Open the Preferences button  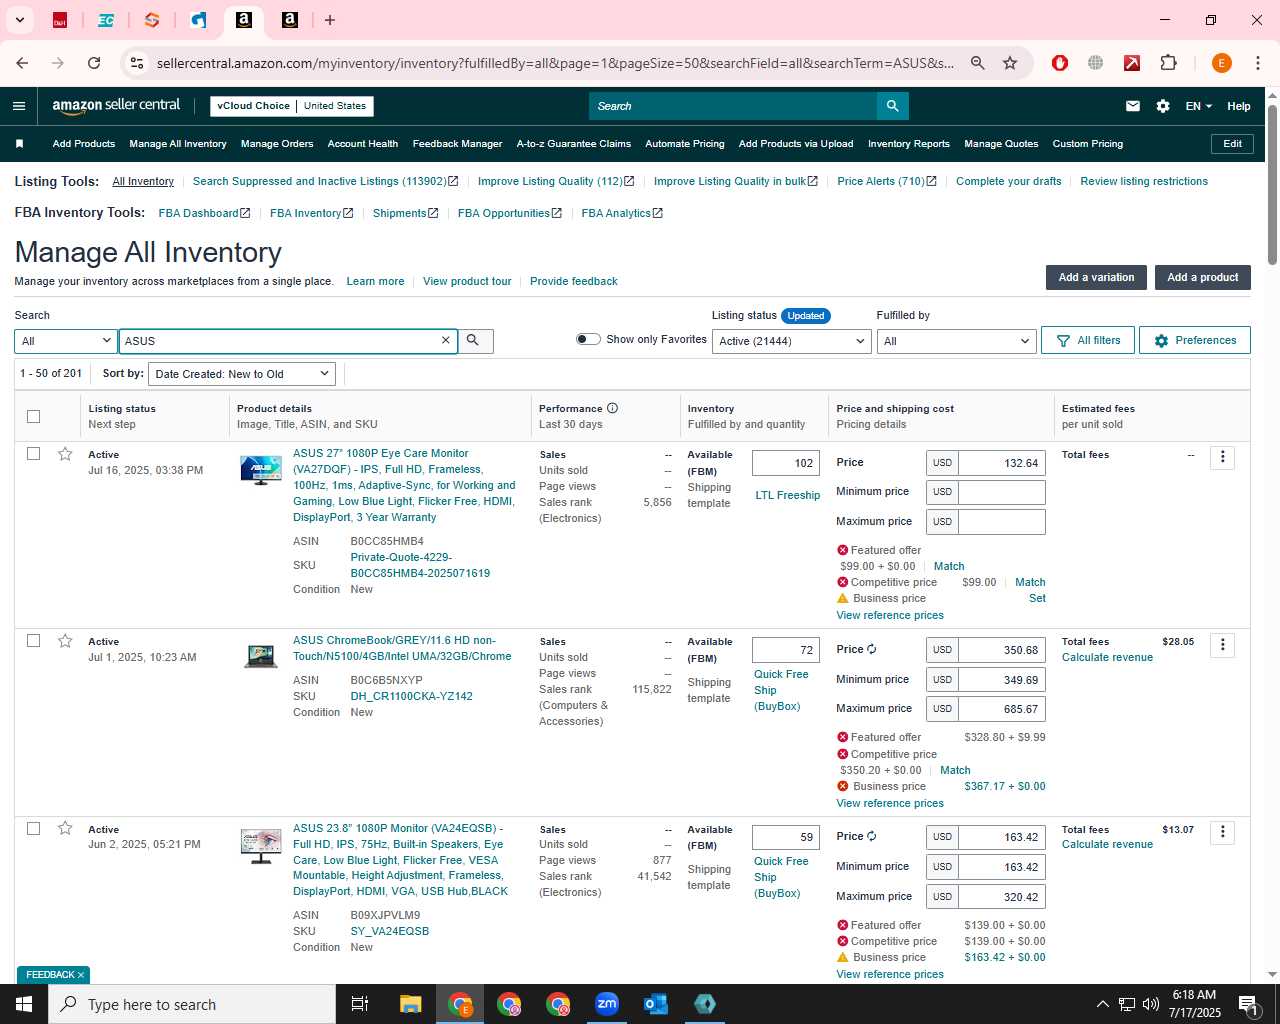point(1195,340)
